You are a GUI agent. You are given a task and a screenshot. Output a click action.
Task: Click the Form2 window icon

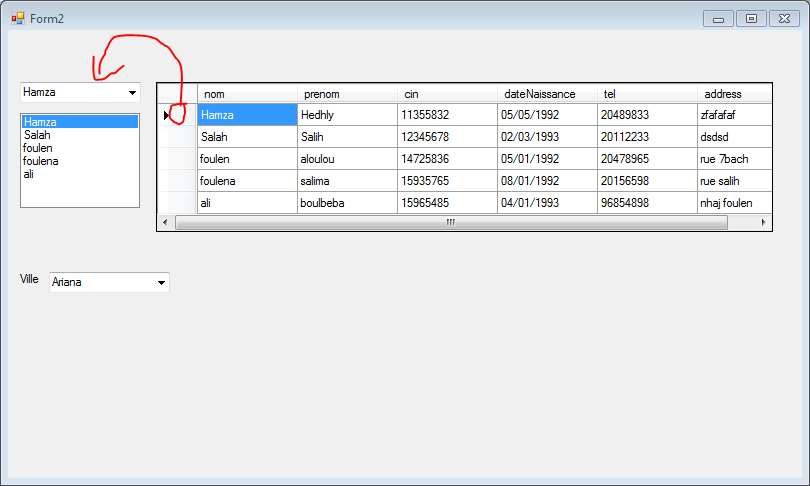[x=18, y=19]
